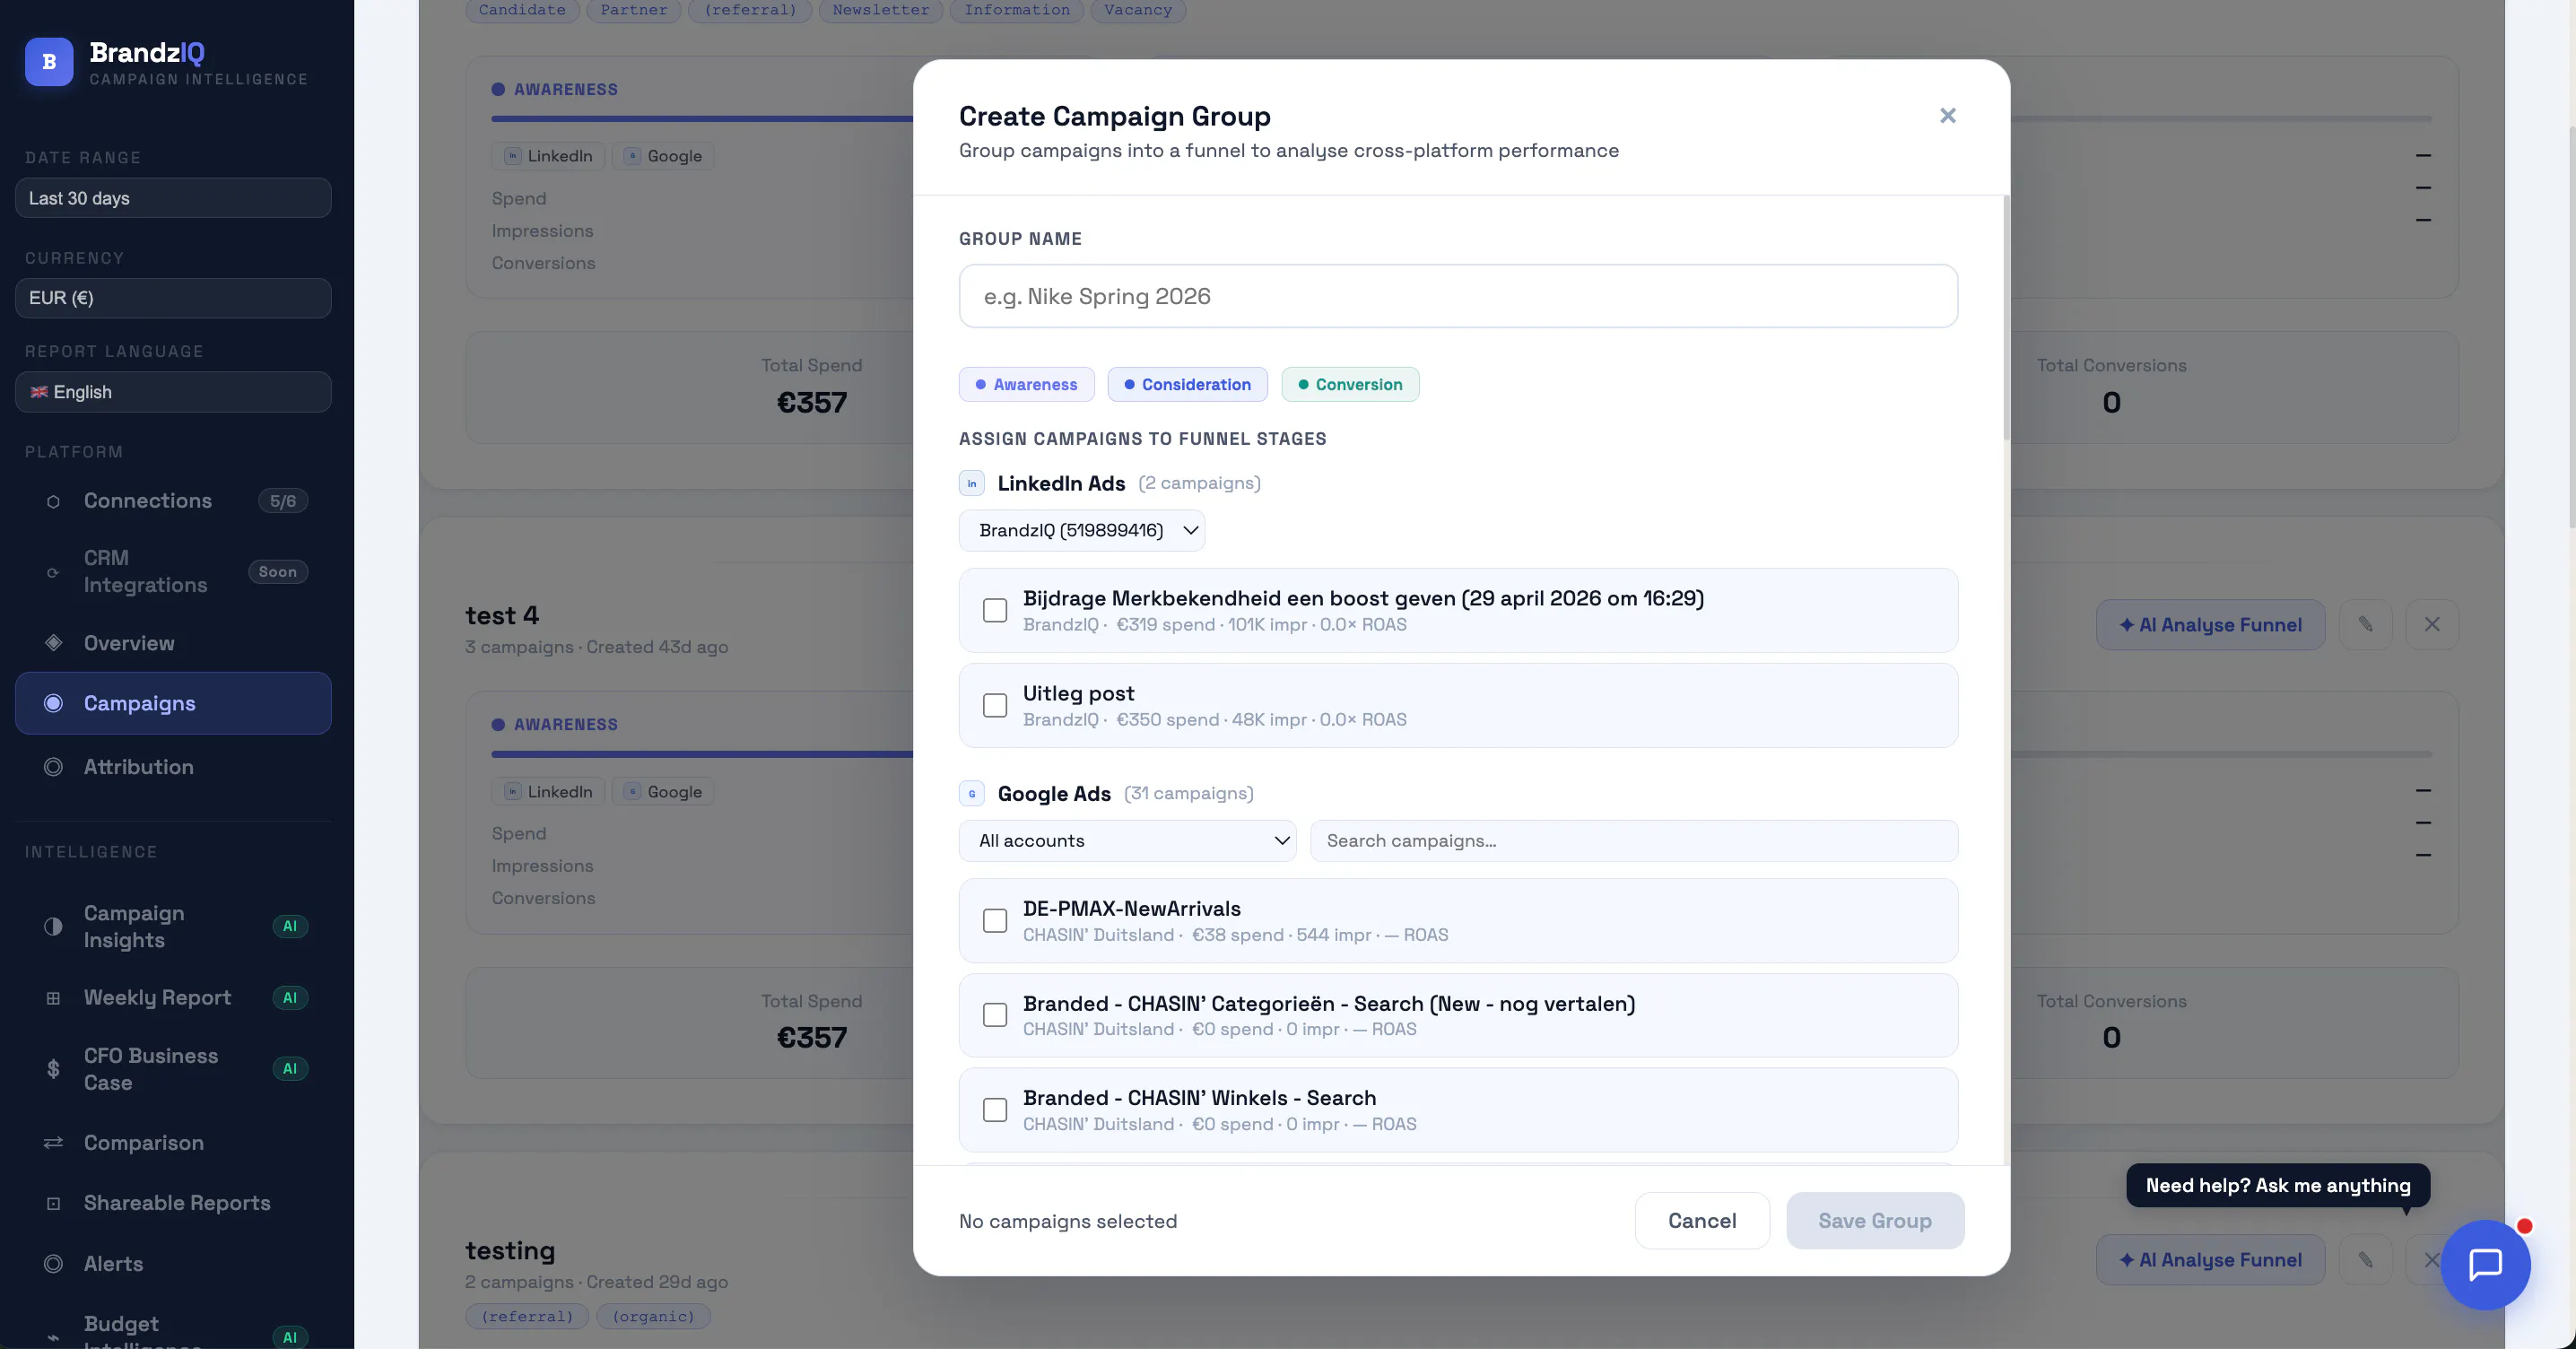This screenshot has height=1349, width=2576.
Task: Click the (organic) tag under testing group
Action: [653, 1317]
